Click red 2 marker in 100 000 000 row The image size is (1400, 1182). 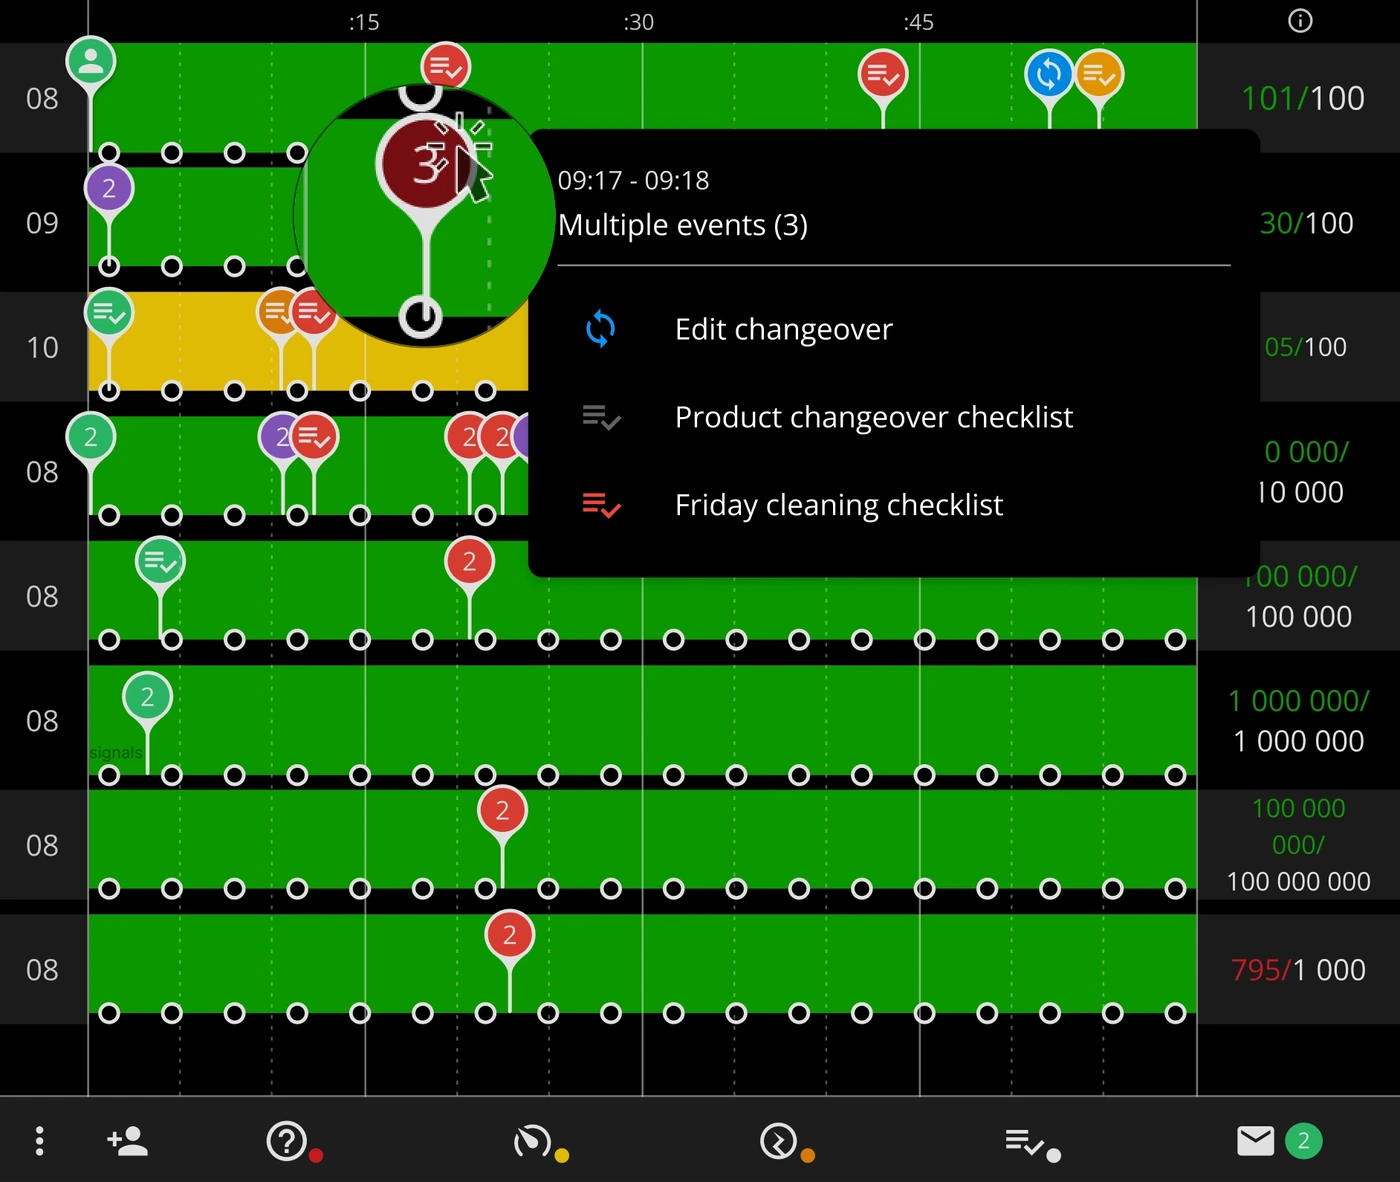tap(502, 811)
